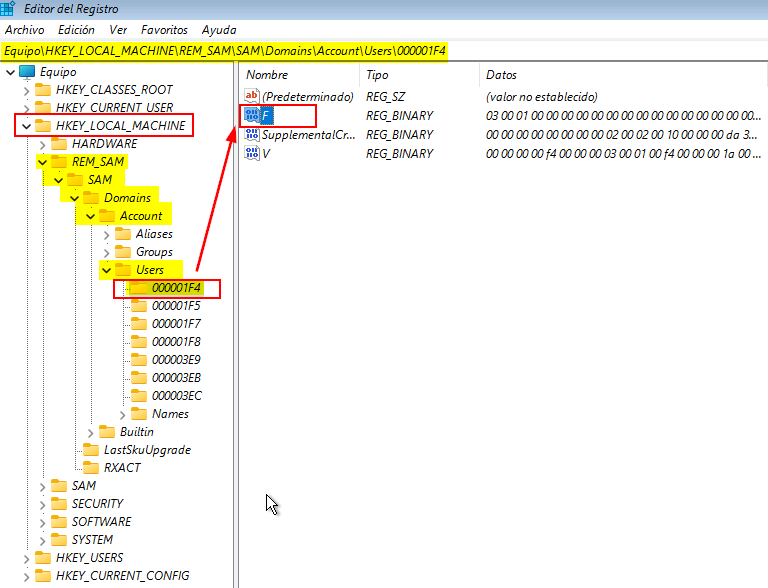Viewport: 768px width, 588px height.
Task: Click the binary icon of value V
Action: tap(252, 154)
